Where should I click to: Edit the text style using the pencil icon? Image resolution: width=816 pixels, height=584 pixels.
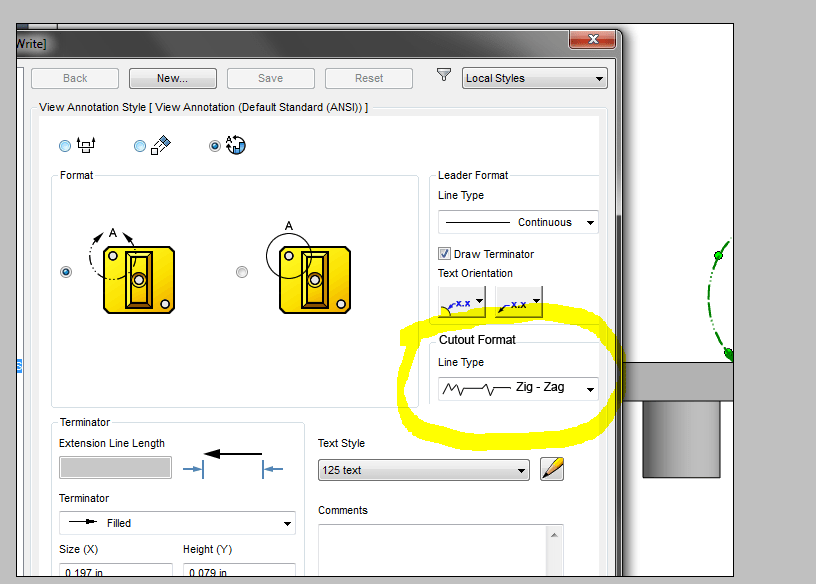[551, 469]
